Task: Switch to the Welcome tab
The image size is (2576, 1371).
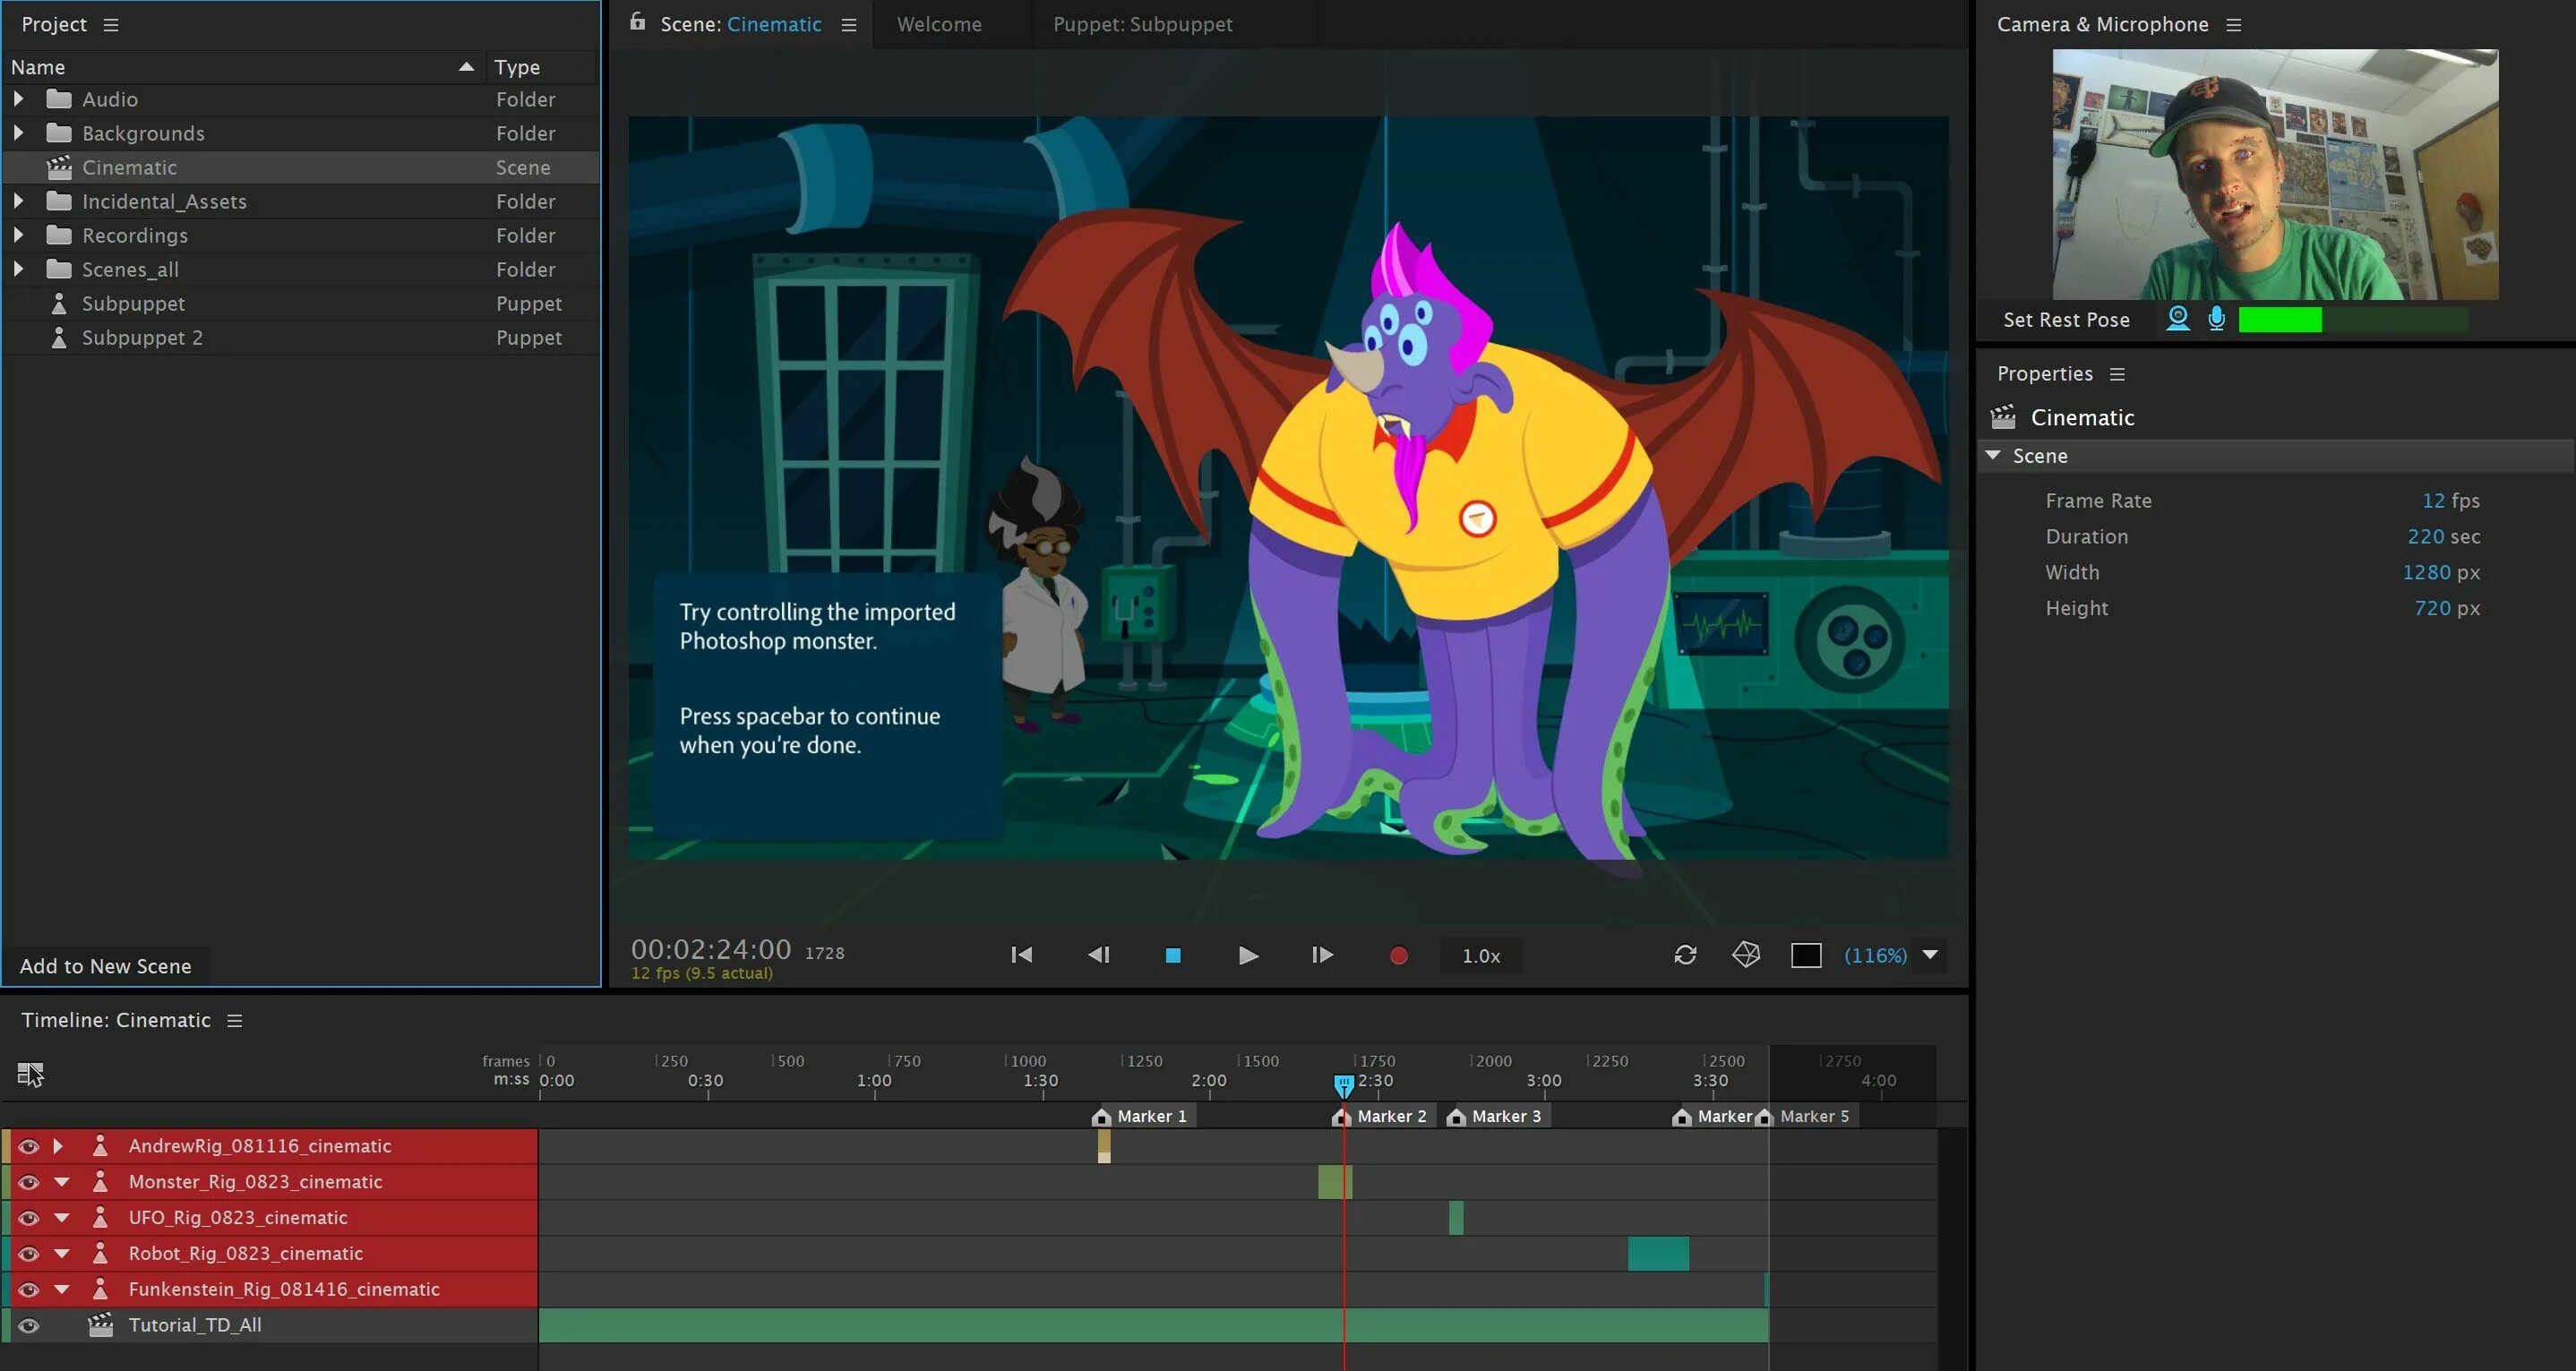Action: tap(938, 25)
